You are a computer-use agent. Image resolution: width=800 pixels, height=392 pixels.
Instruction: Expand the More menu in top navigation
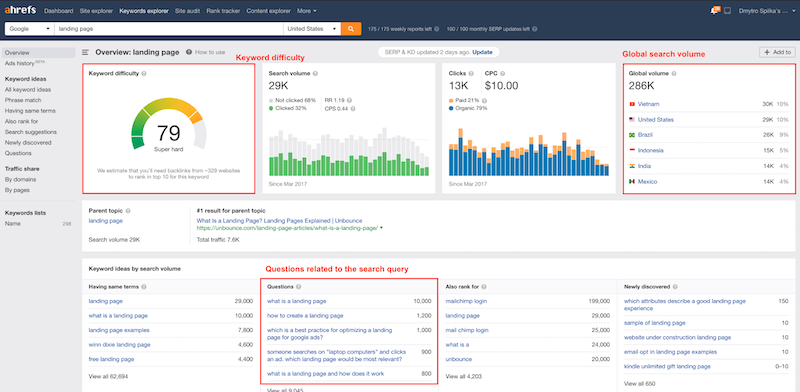[306, 11]
